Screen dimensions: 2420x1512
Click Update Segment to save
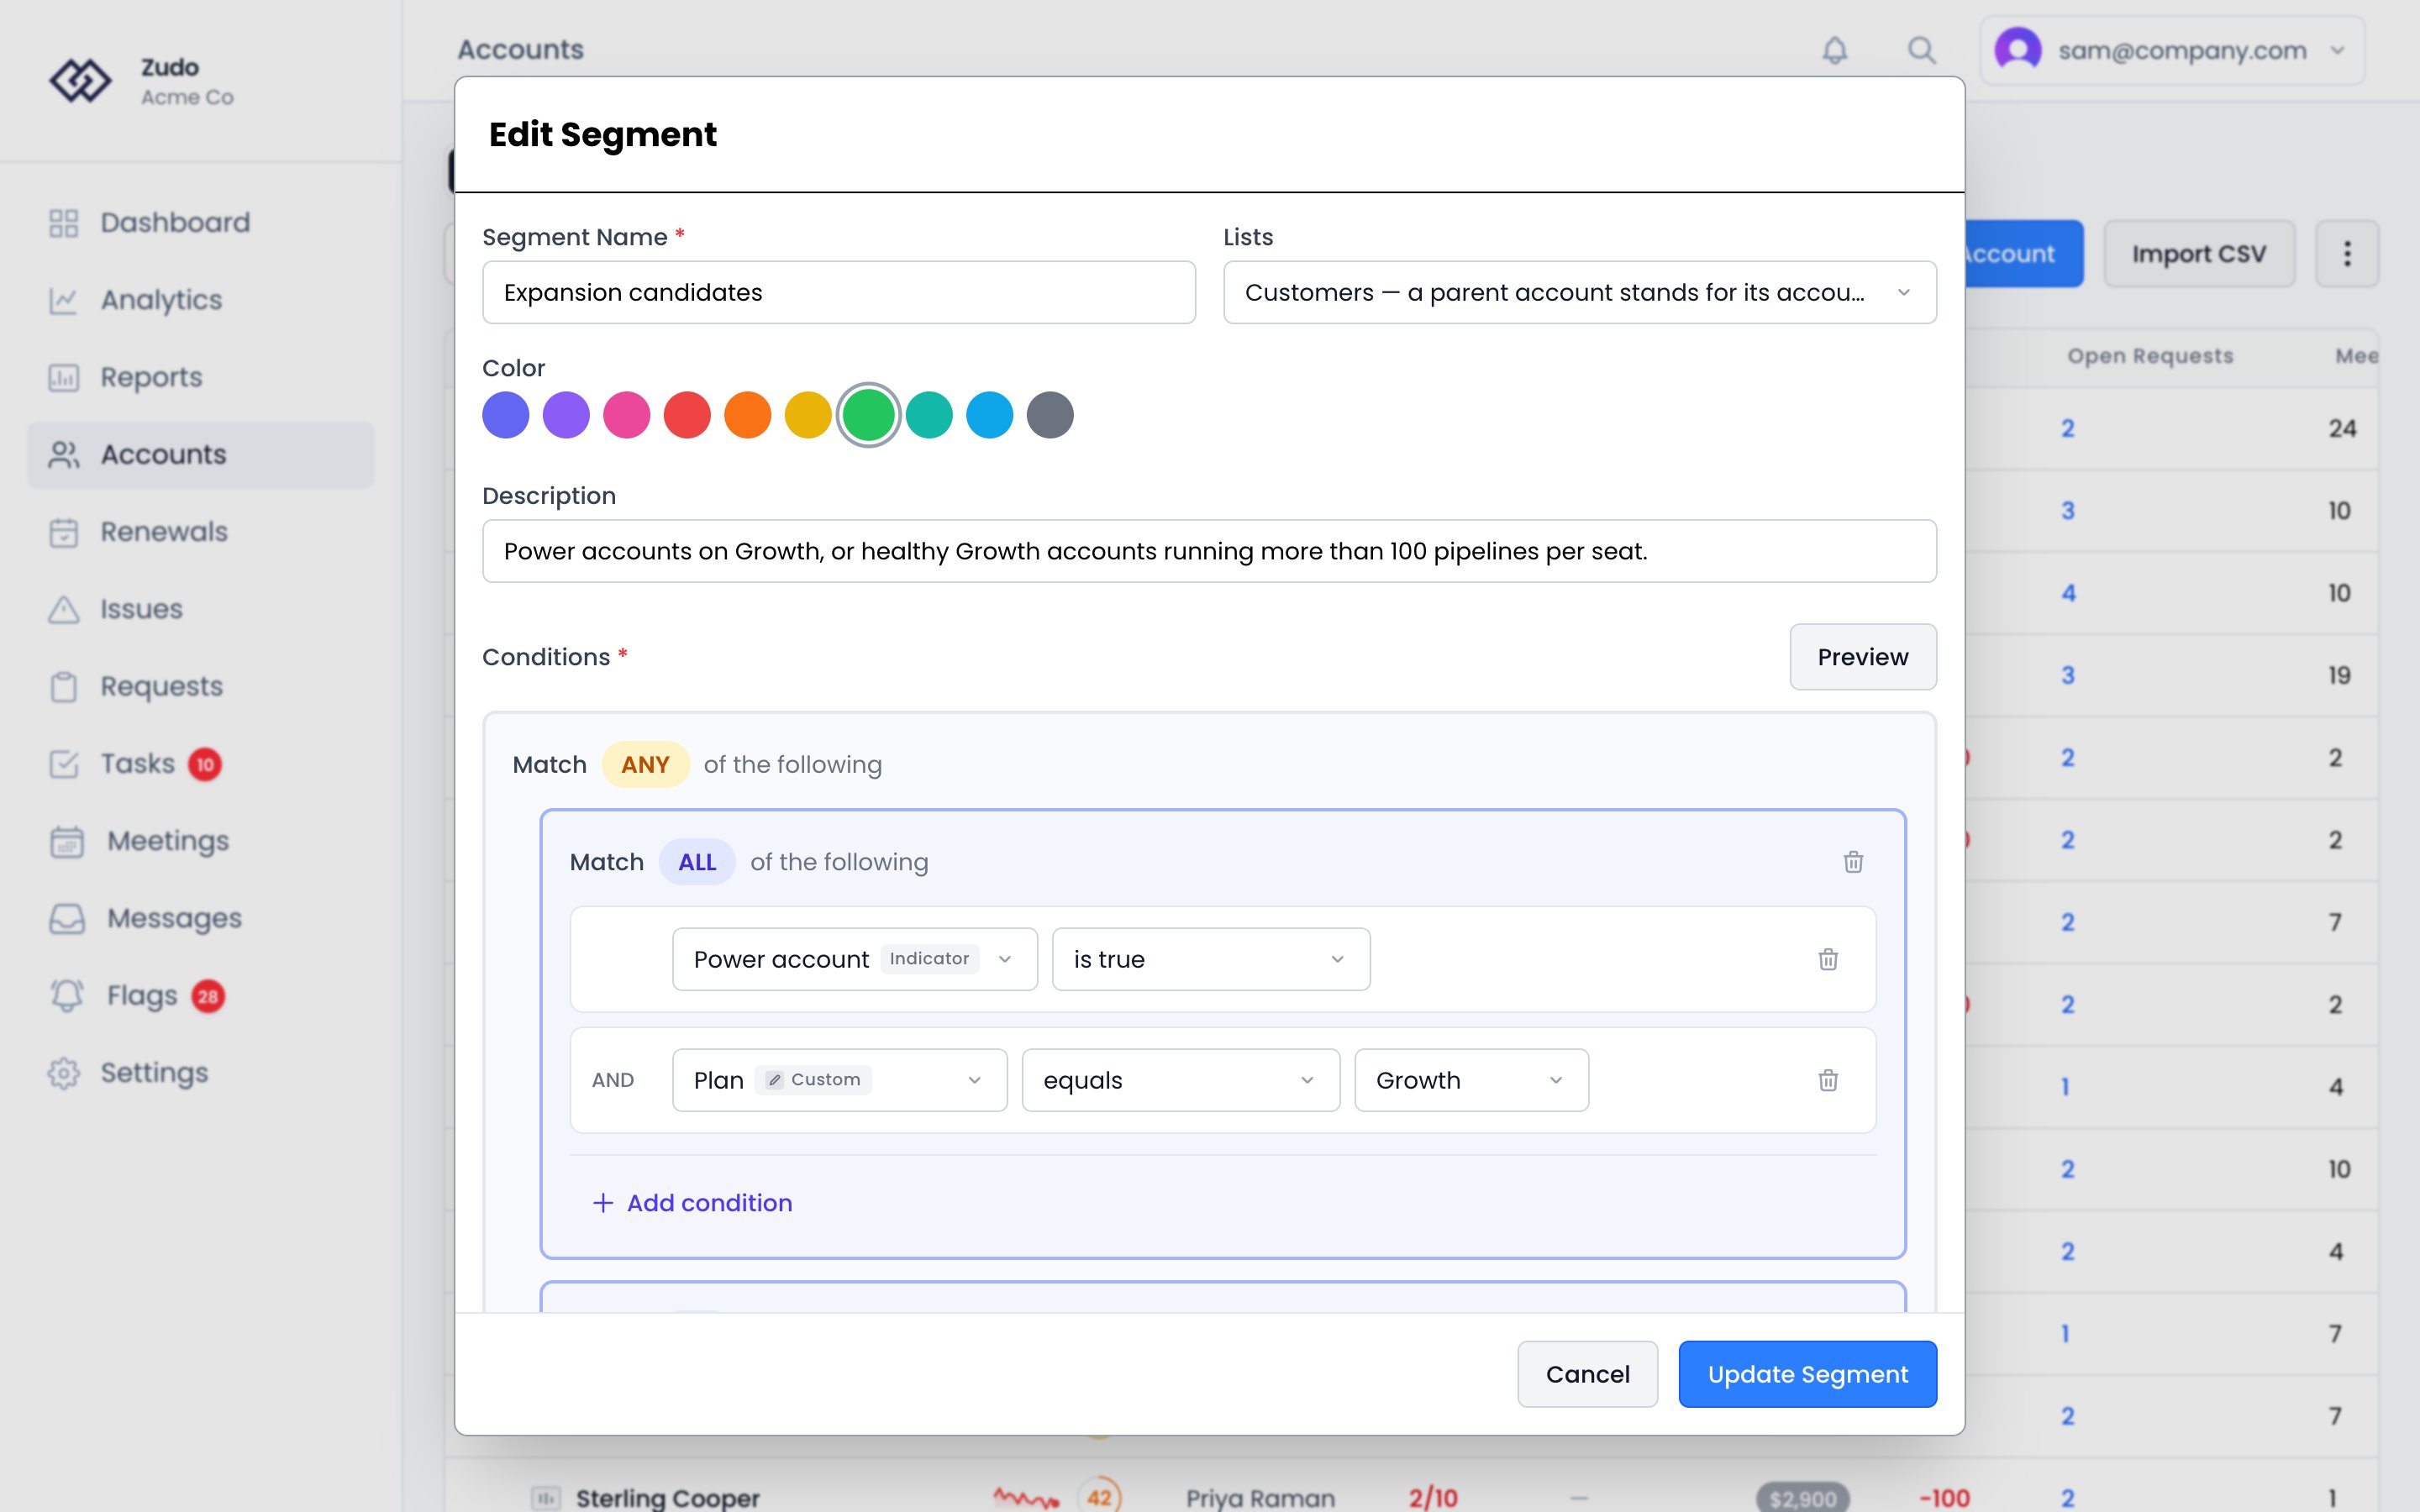click(1807, 1374)
